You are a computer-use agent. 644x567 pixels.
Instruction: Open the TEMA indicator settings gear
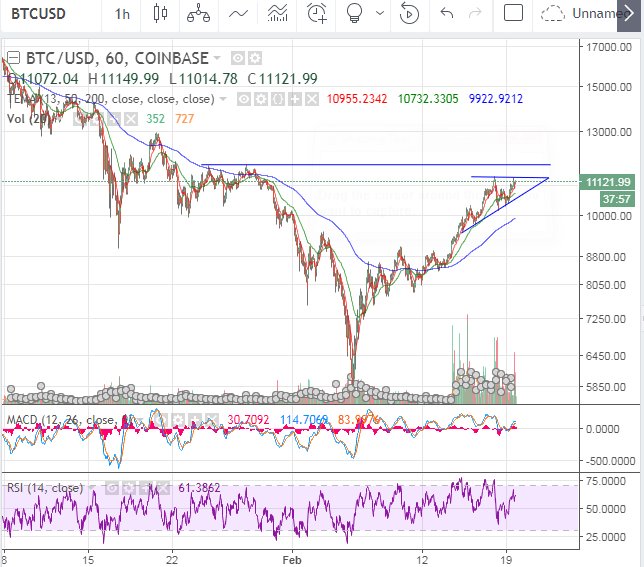pos(261,99)
